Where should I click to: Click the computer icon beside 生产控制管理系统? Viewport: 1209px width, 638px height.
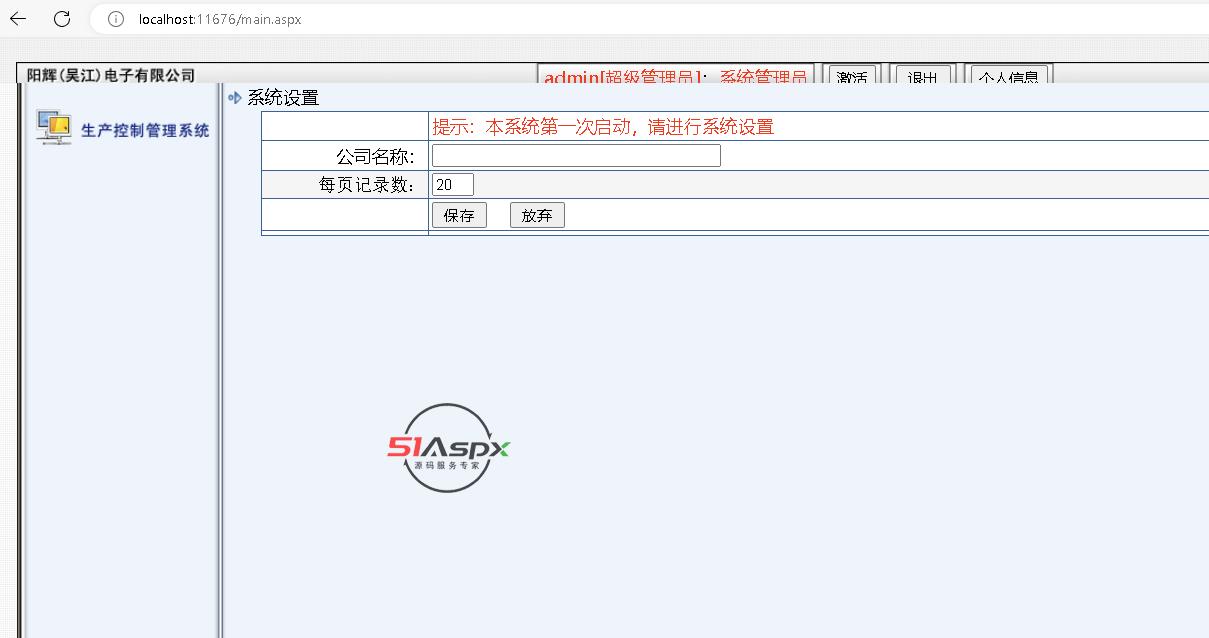(x=53, y=127)
